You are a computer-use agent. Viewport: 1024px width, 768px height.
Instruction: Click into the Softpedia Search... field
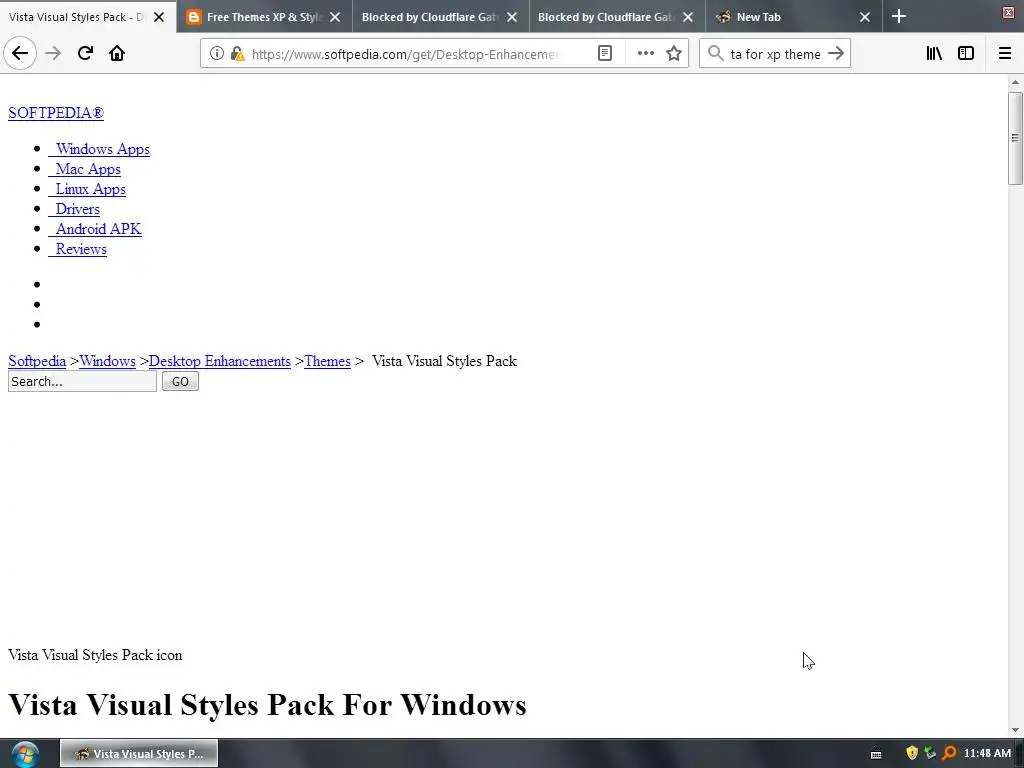pos(82,381)
